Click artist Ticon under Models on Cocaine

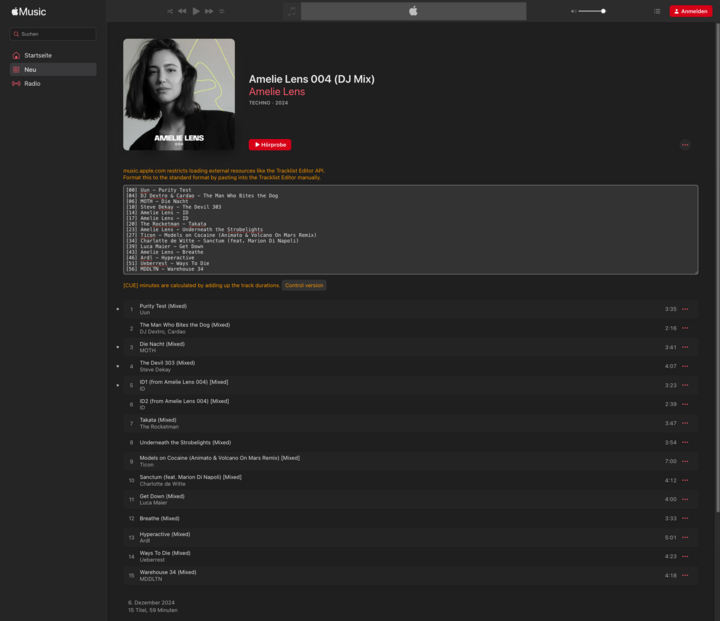tap(146, 465)
